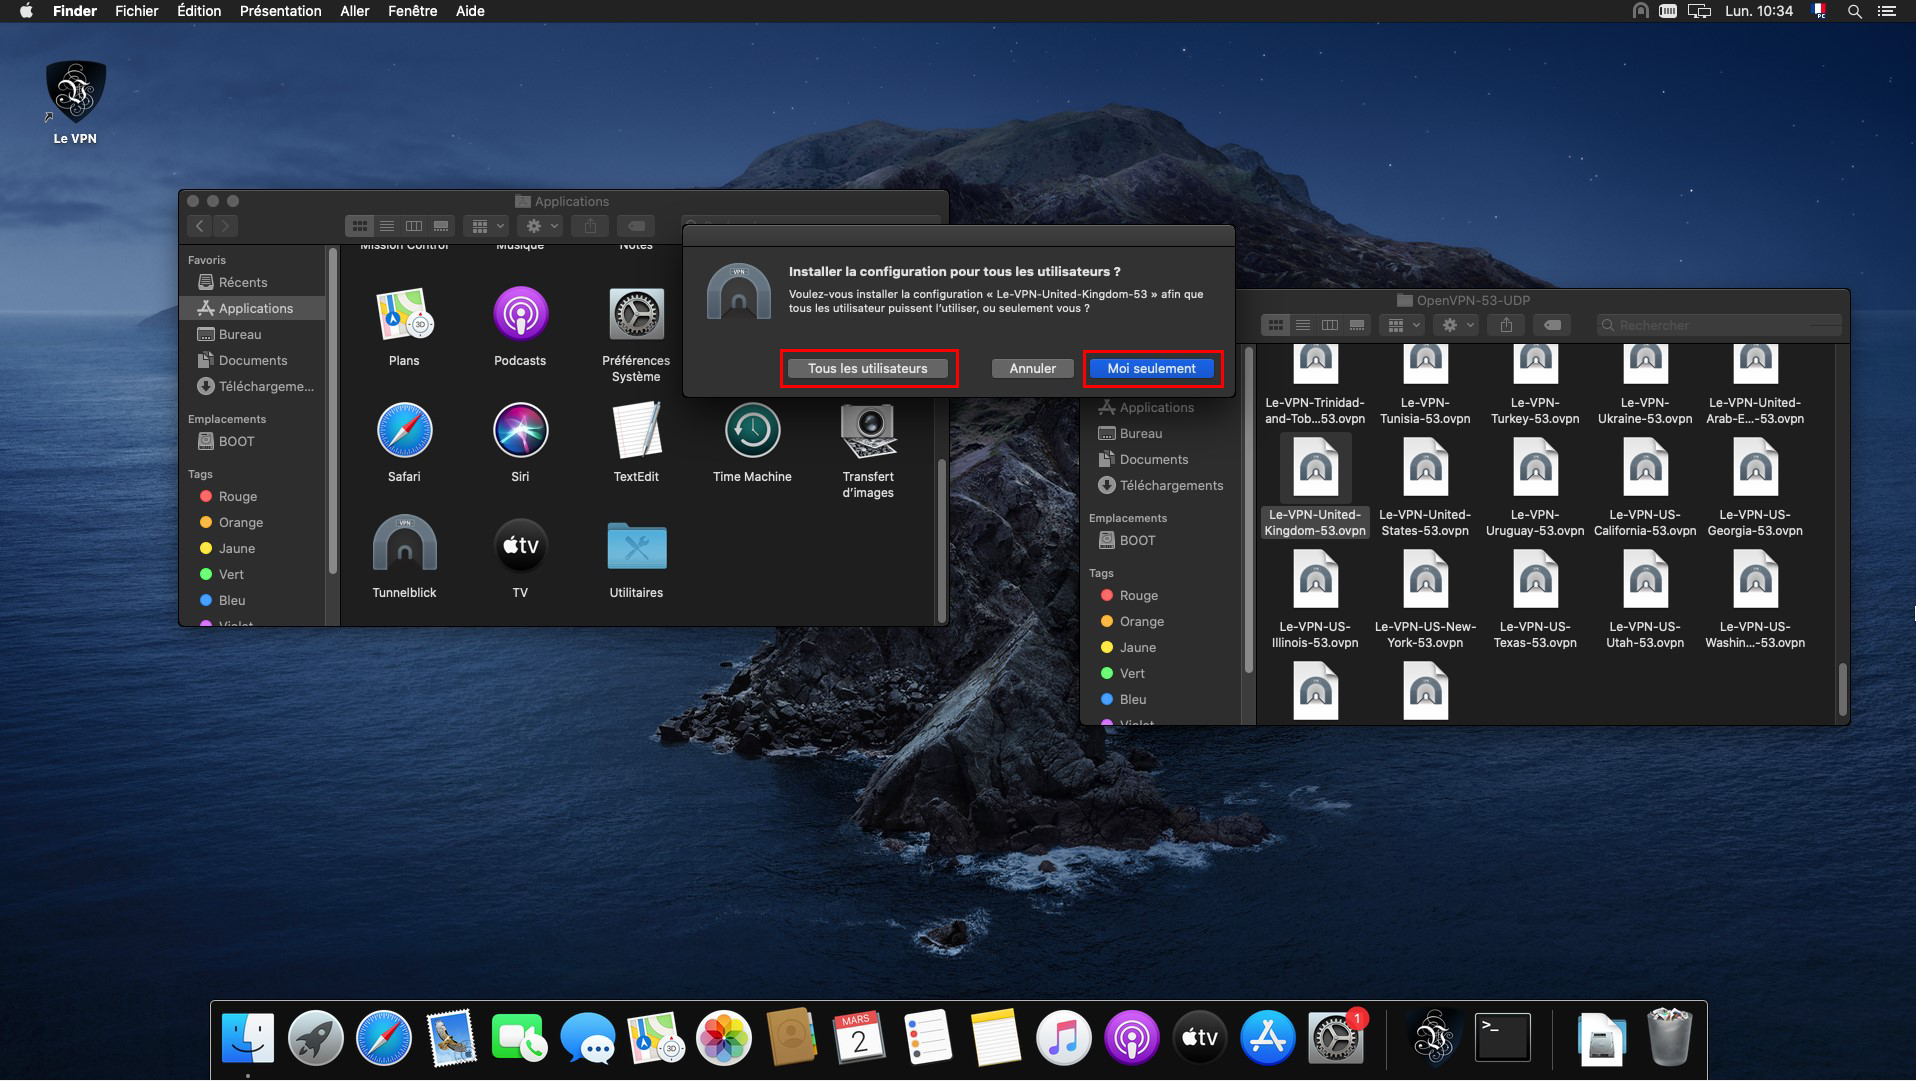
Task: Choose the Orange tag in OpenVPN-53-UDP sidebar
Action: [1160, 621]
